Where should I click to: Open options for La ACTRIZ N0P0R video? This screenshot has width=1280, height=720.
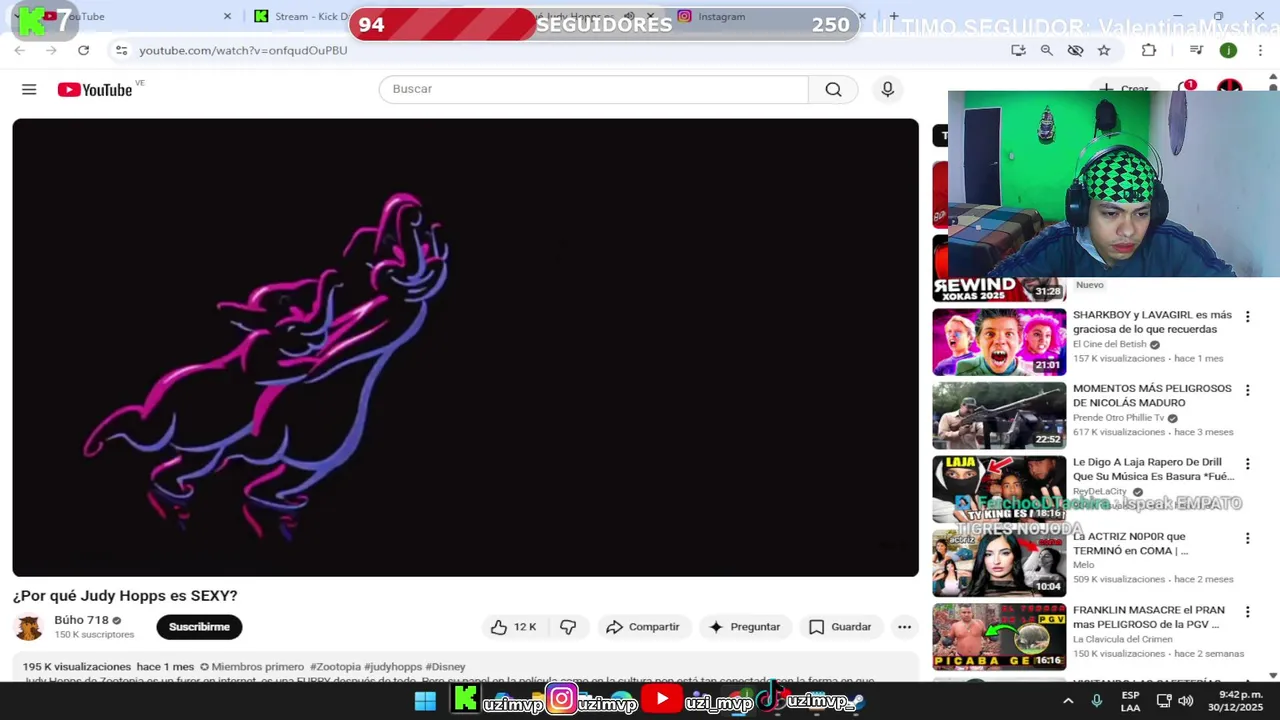point(1247,538)
